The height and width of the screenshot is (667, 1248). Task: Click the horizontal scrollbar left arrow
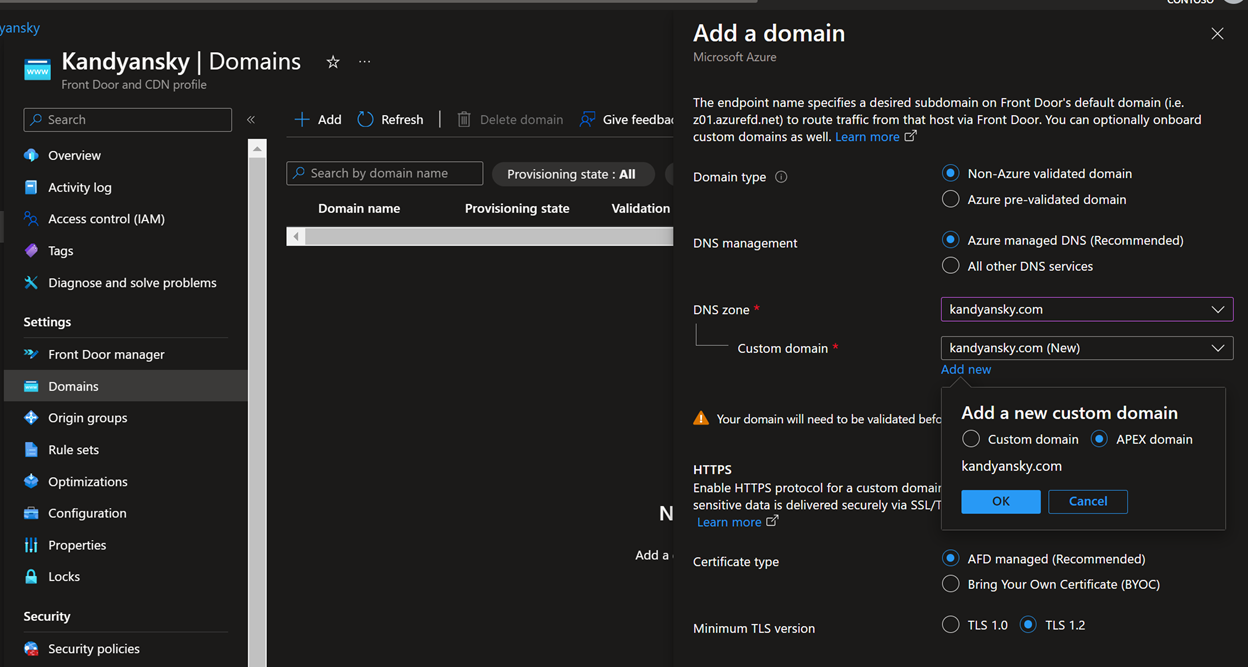coord(295,237)
